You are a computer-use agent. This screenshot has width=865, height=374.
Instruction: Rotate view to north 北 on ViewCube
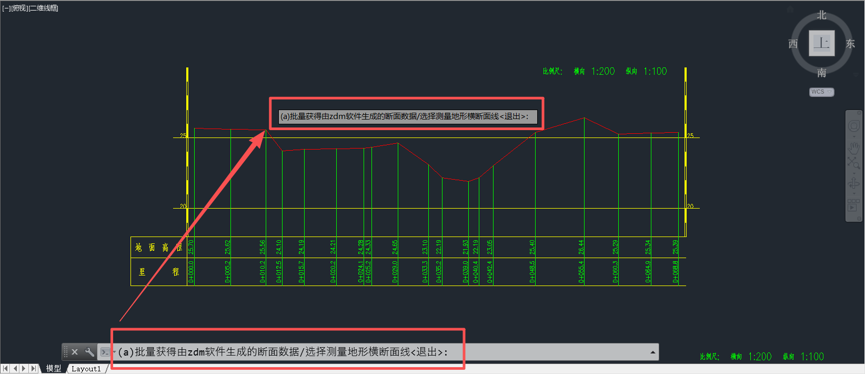821,15
